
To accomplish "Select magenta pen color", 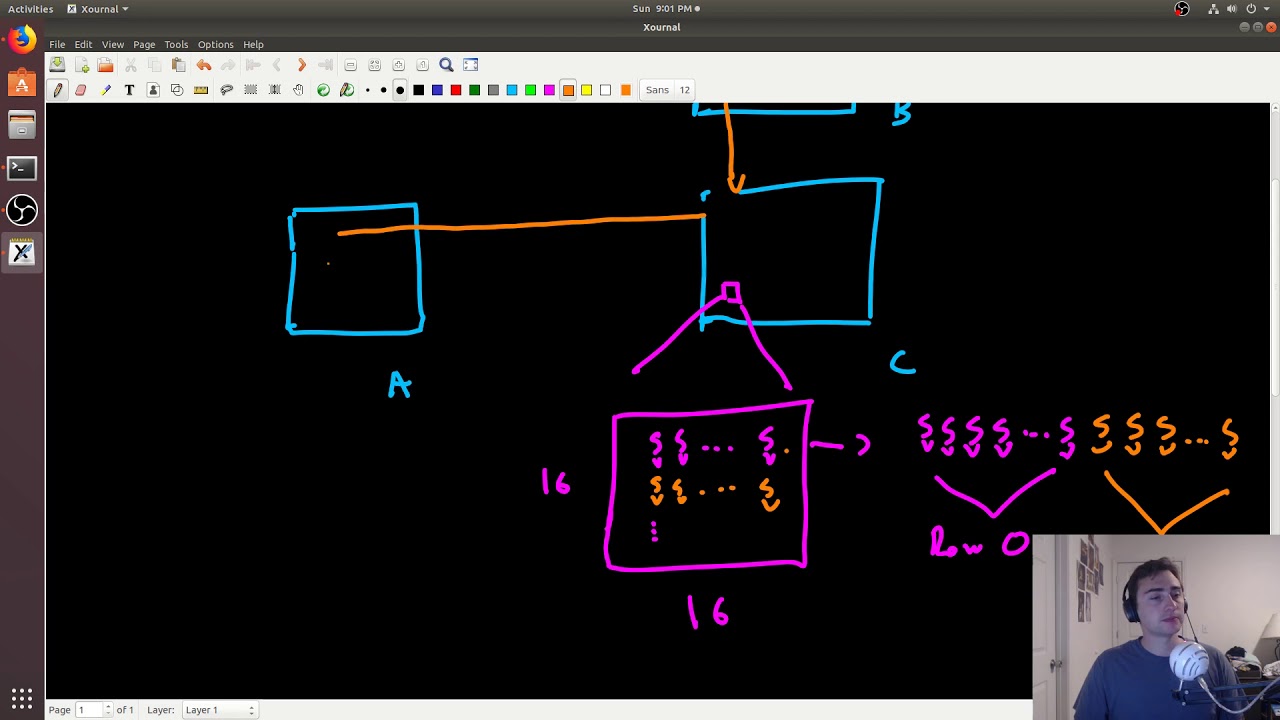I will coord(549,90).
